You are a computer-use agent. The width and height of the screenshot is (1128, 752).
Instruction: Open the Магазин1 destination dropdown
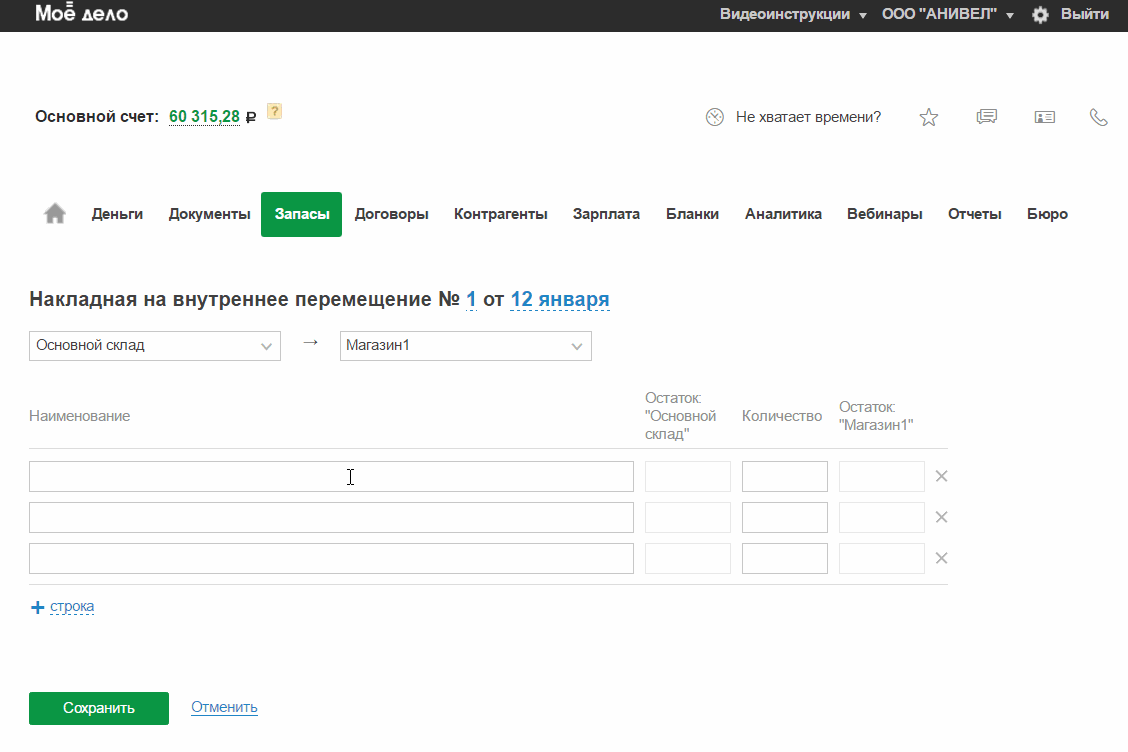465,346
